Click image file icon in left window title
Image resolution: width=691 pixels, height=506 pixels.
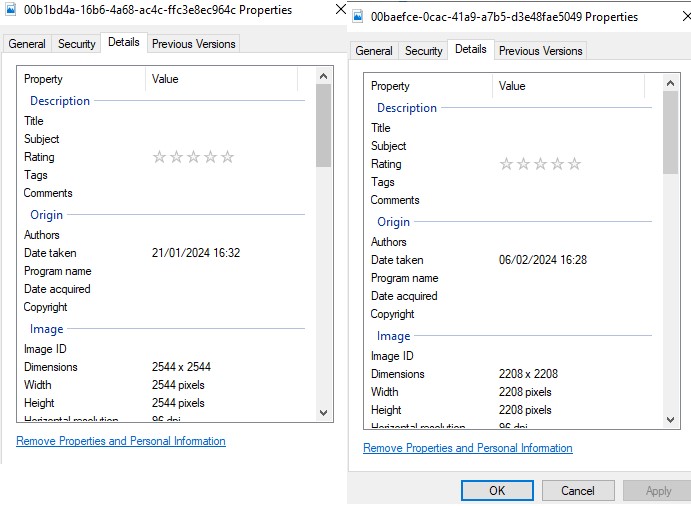tap(11, 9)
